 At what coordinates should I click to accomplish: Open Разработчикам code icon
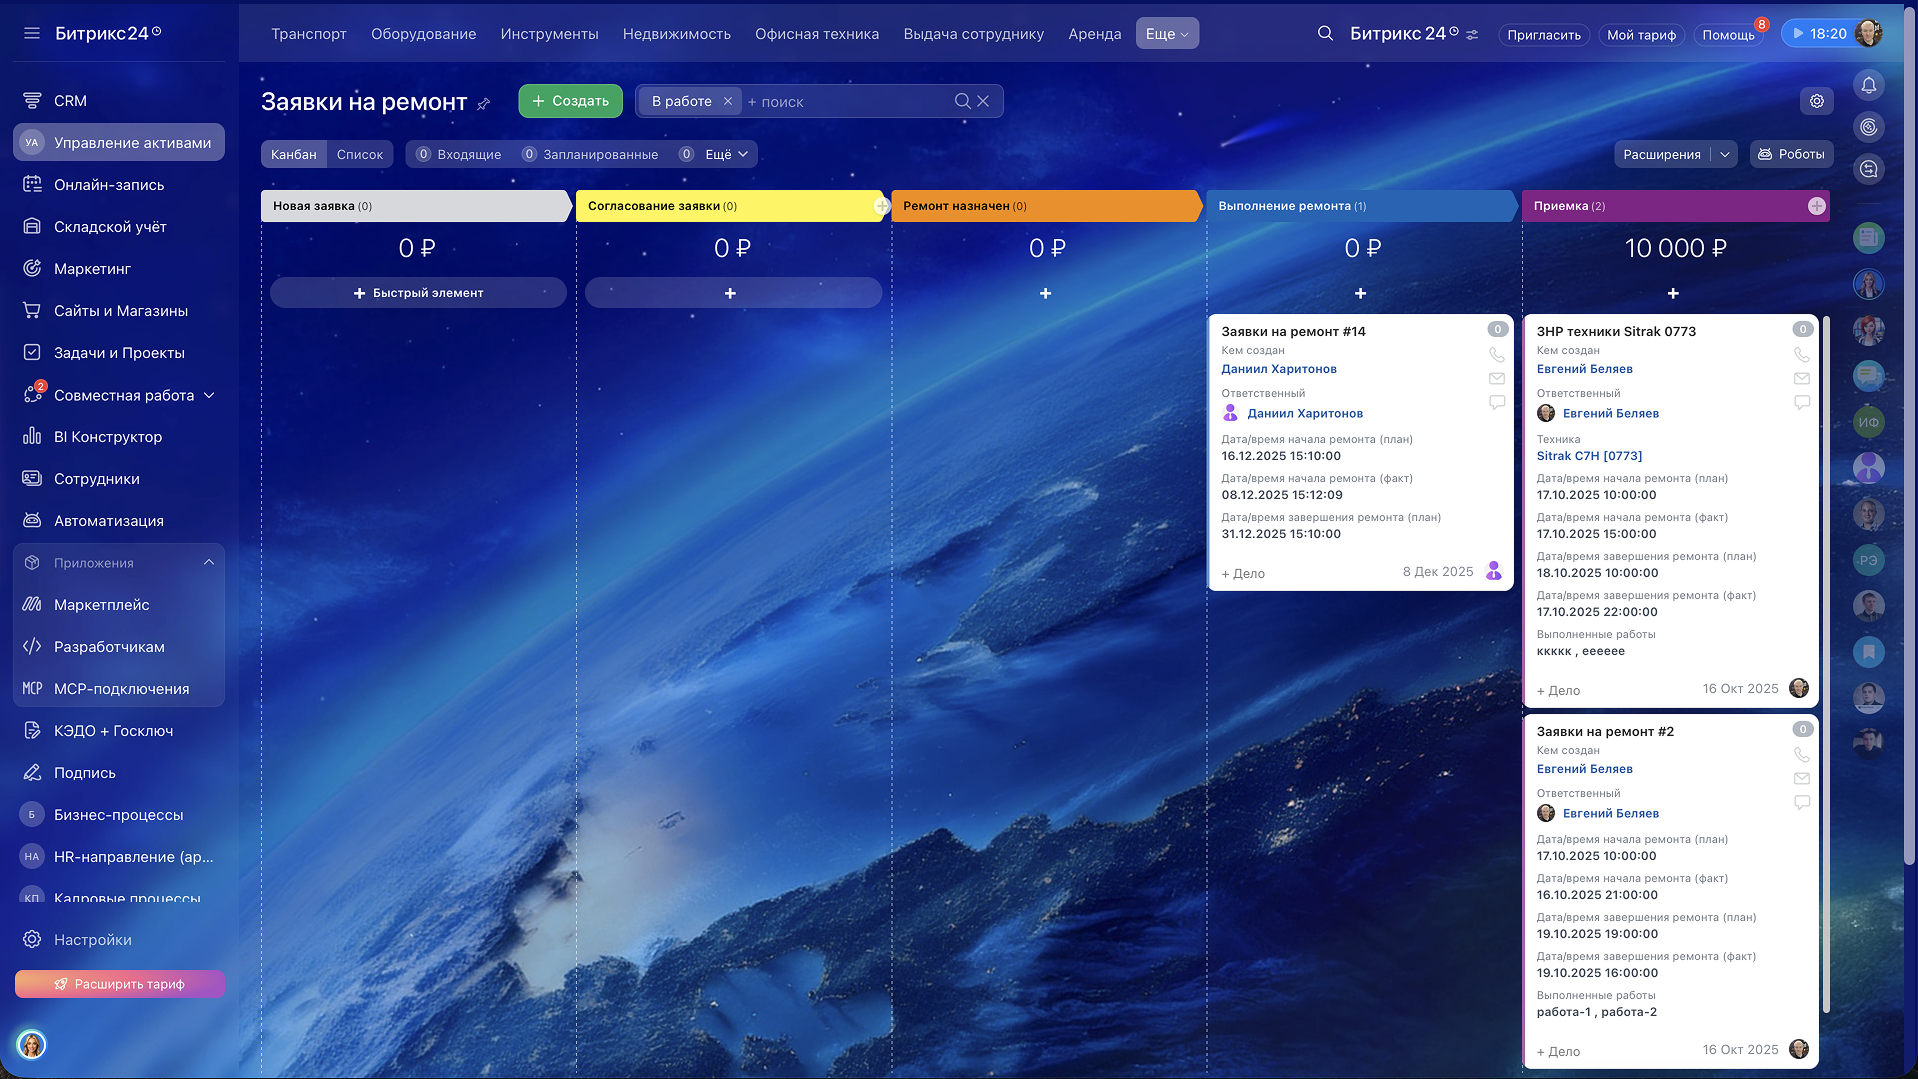click(x=32, y=647)
